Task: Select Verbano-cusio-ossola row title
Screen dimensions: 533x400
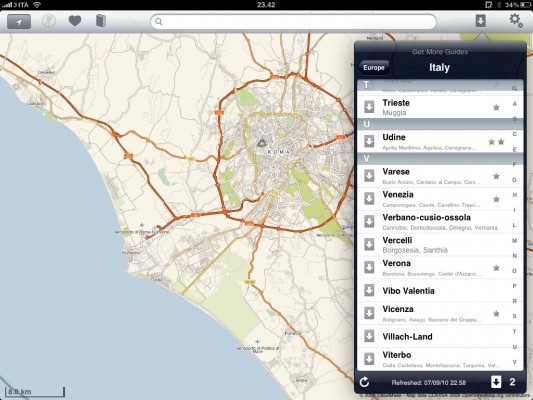Action: pyautogui.click(x=426, y=217)
